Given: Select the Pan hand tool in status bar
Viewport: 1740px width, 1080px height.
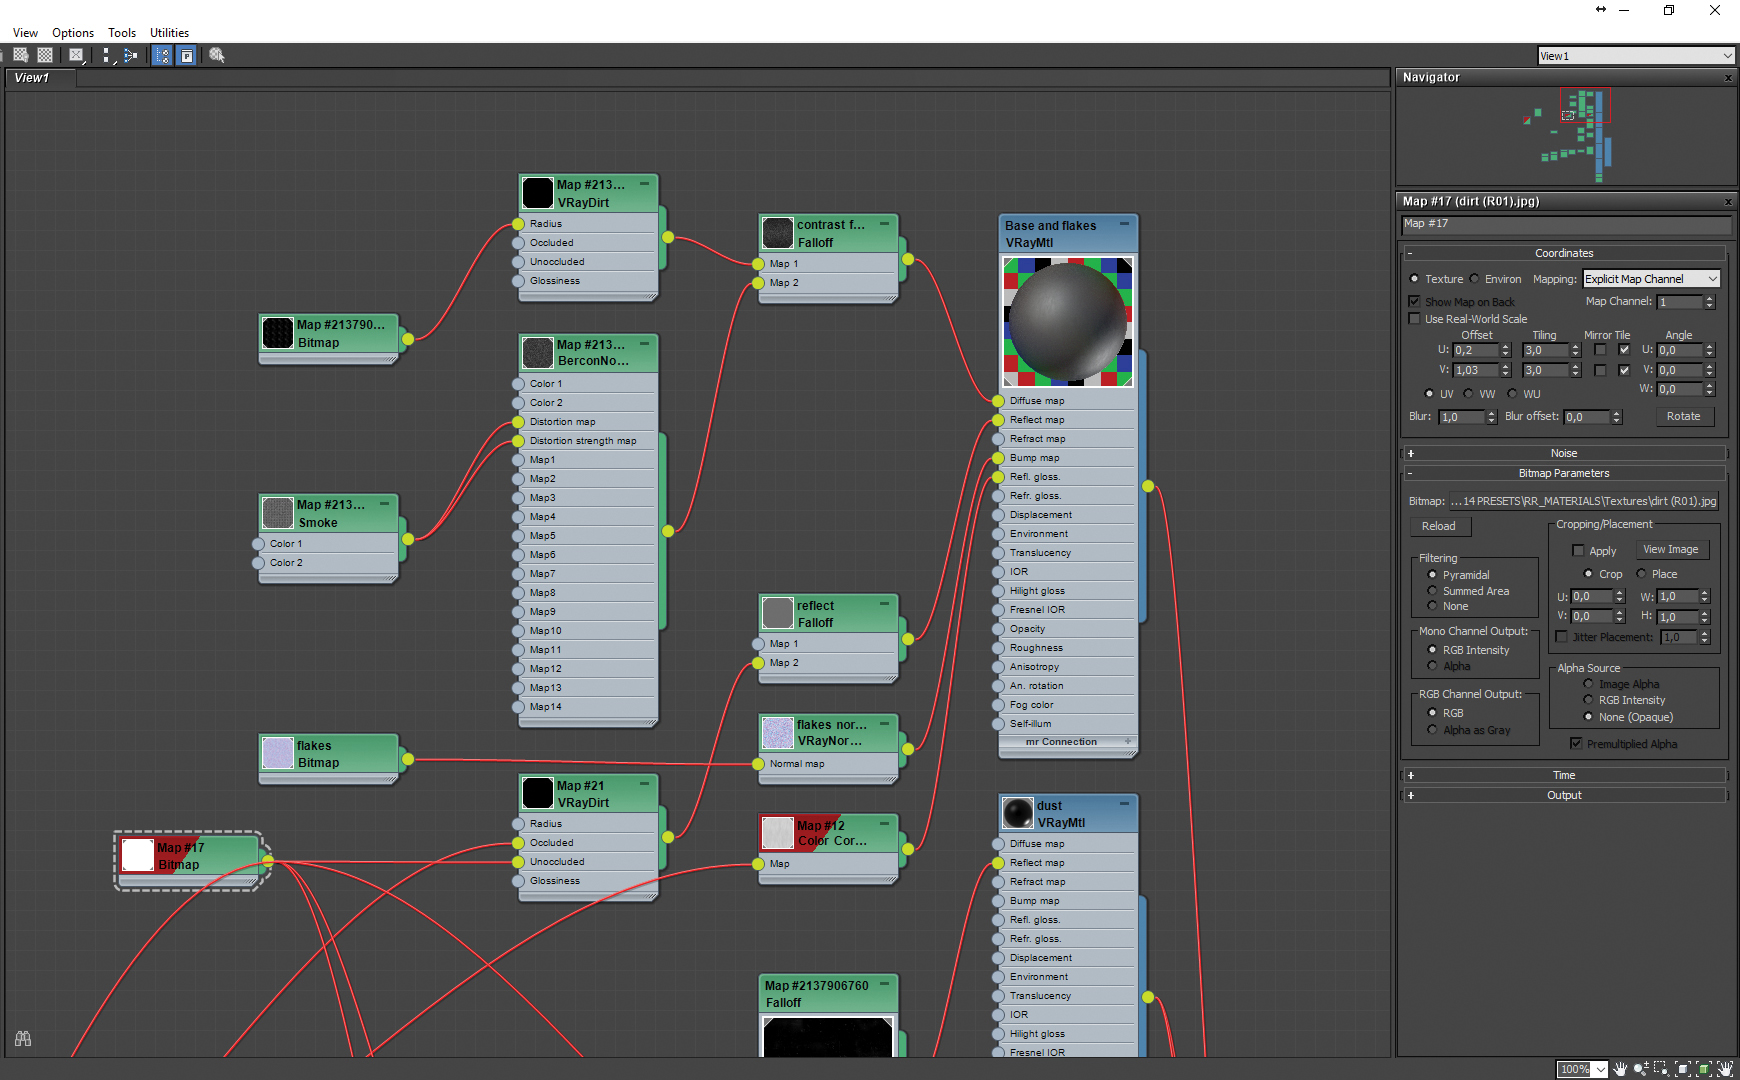Looking at the screenshot, I should [x=1620, y=1069].
